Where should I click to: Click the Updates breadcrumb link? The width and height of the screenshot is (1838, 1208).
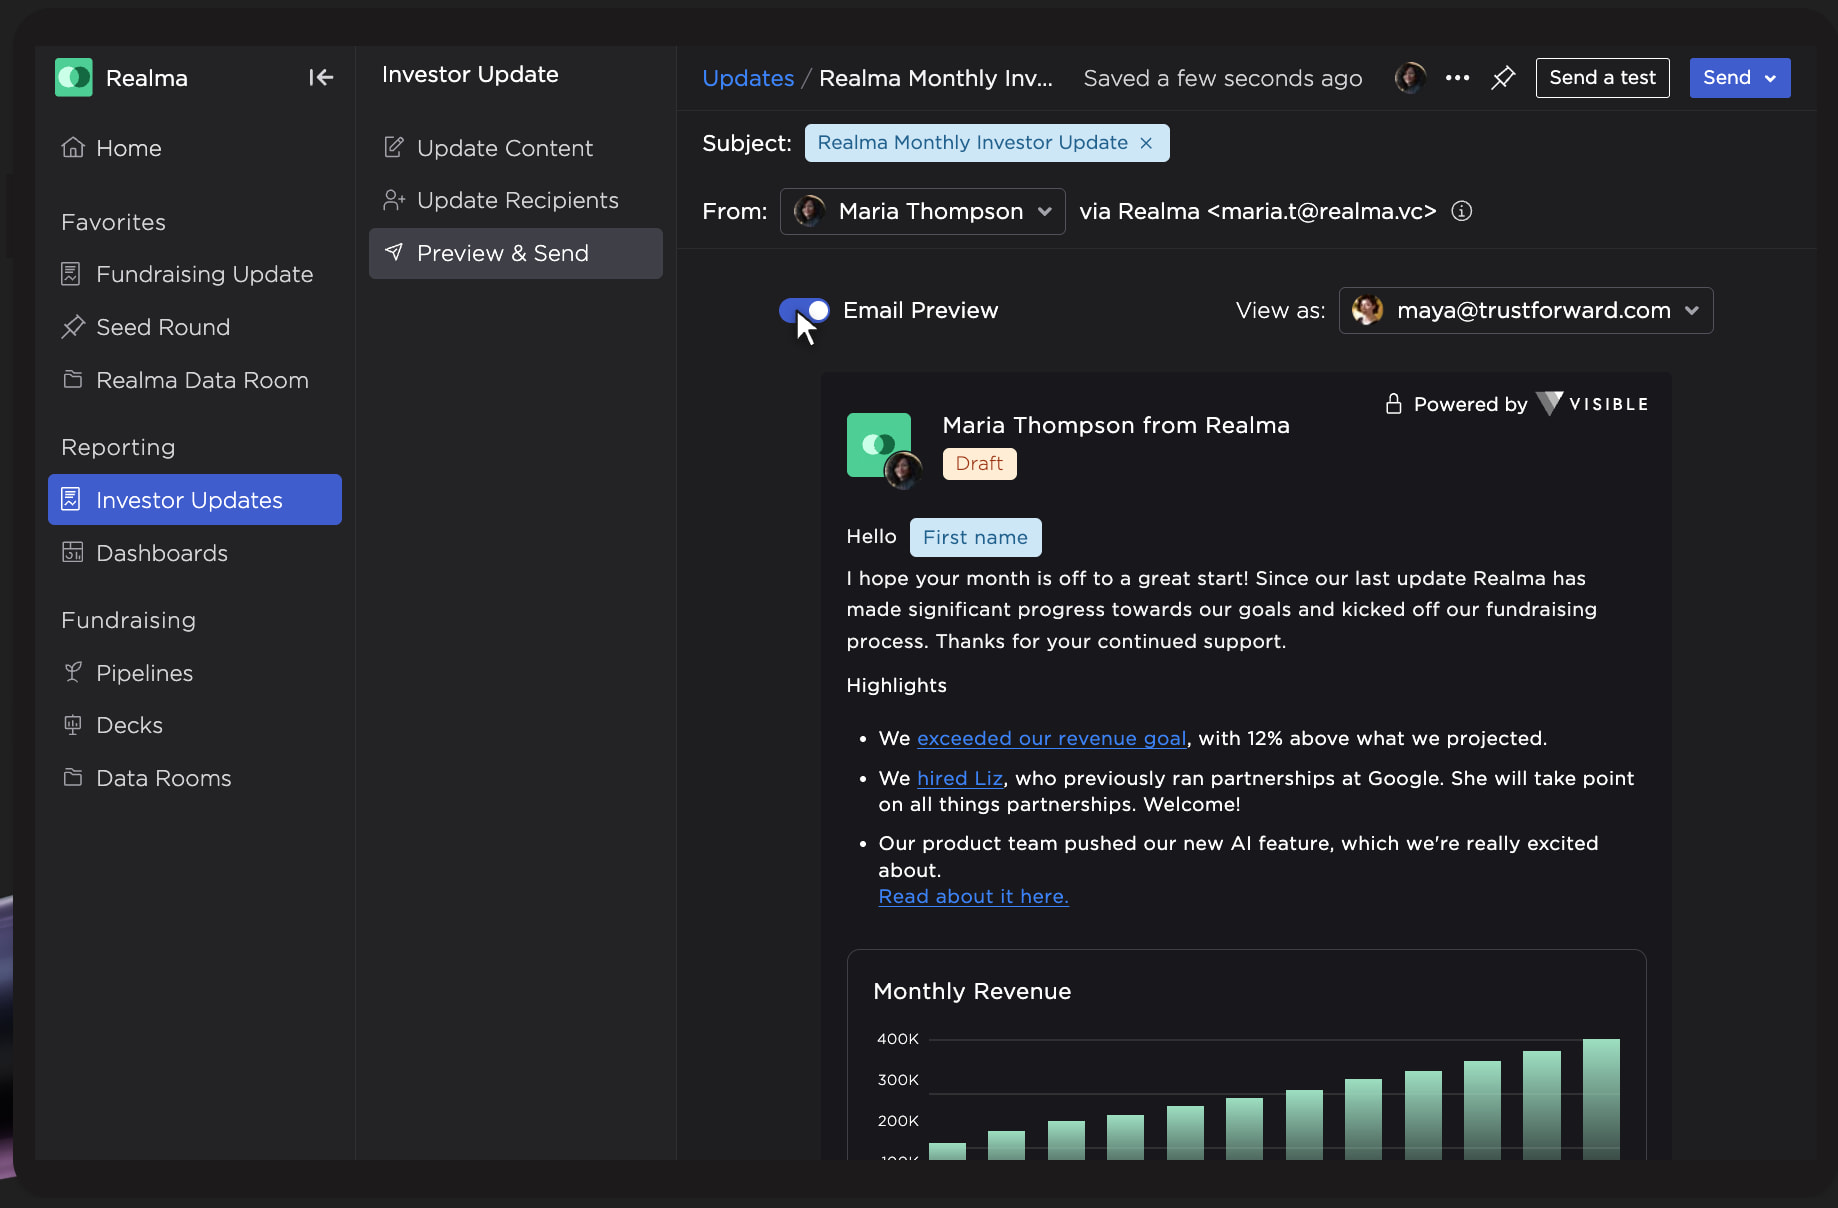click(748, 78)
